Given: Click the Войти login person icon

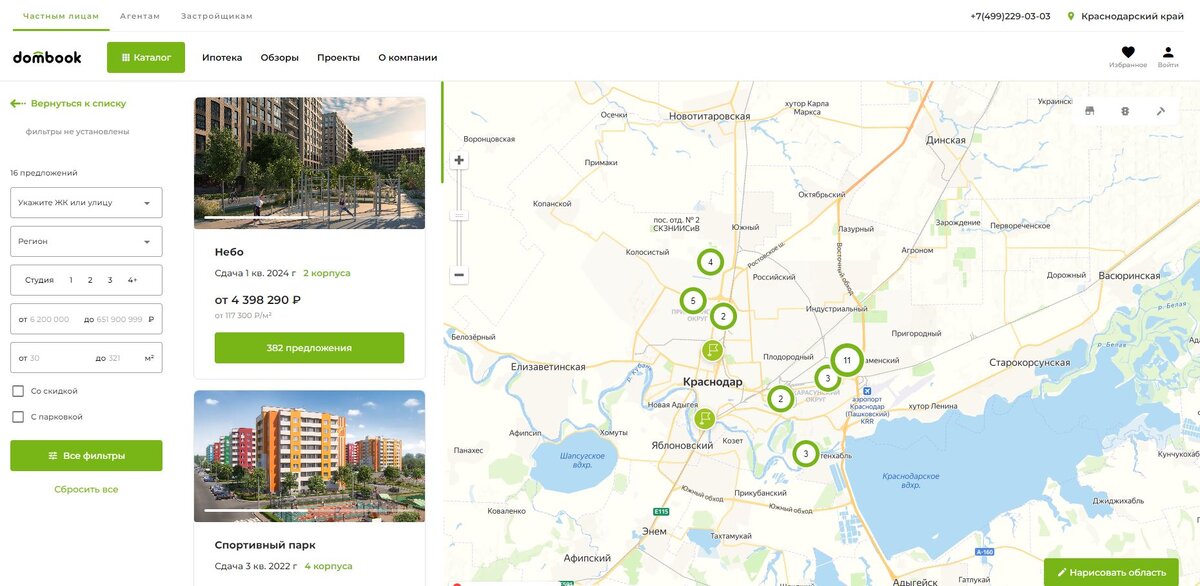Looking at the screenshot, I should [x=1168, y=52].
